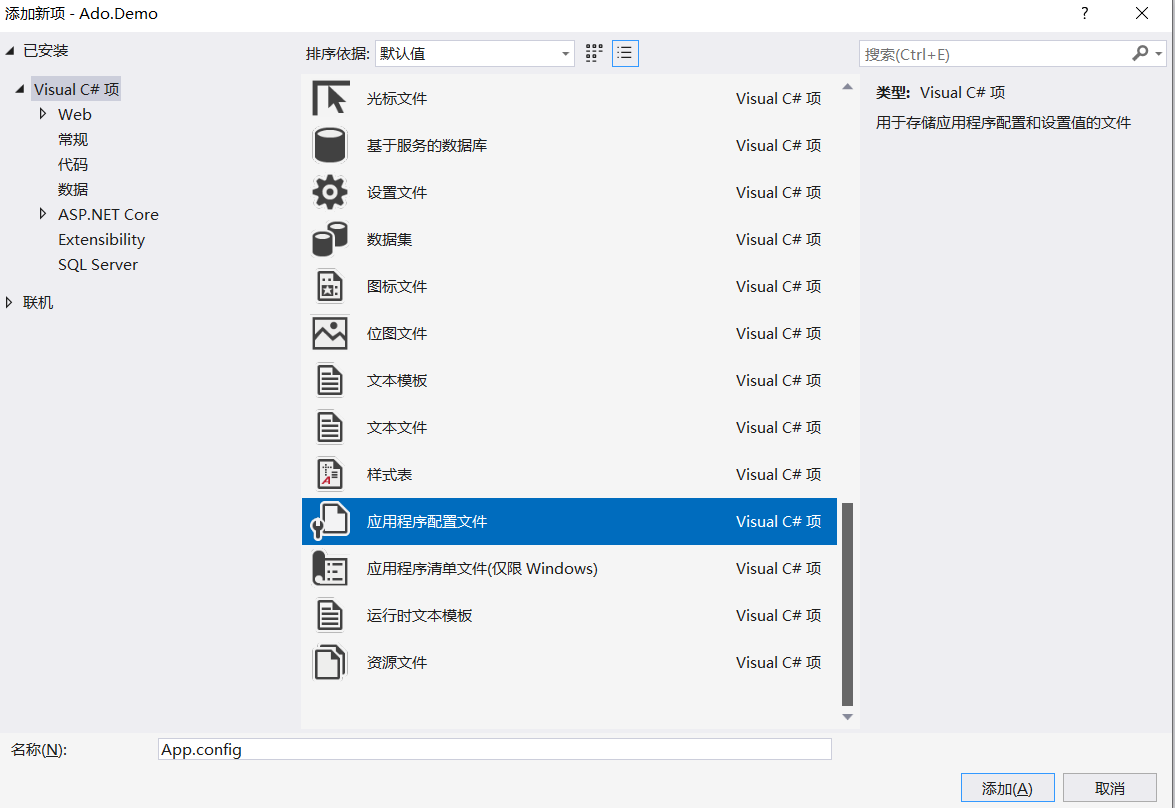Click the service-based database (基于服务的数据库) icon

click(x=330, y=145)
